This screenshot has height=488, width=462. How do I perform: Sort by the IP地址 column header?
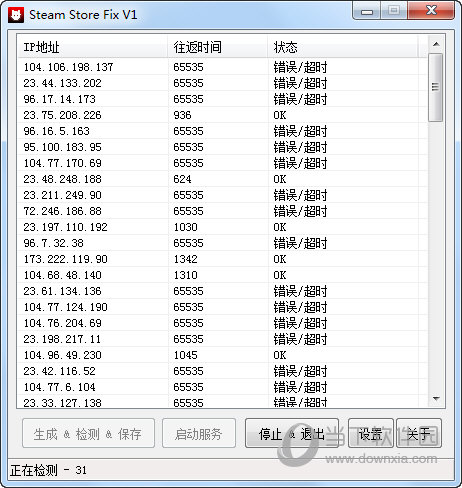tap(92, 47)
